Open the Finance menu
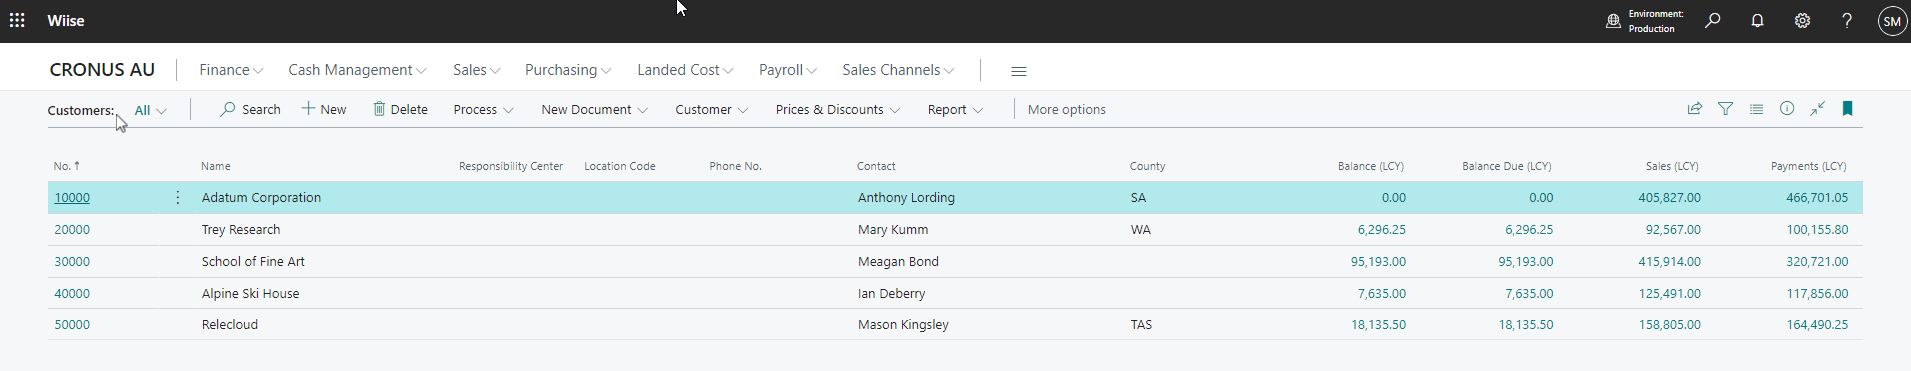The width and height of the screenshot is (1911, 371). point(231,70)
